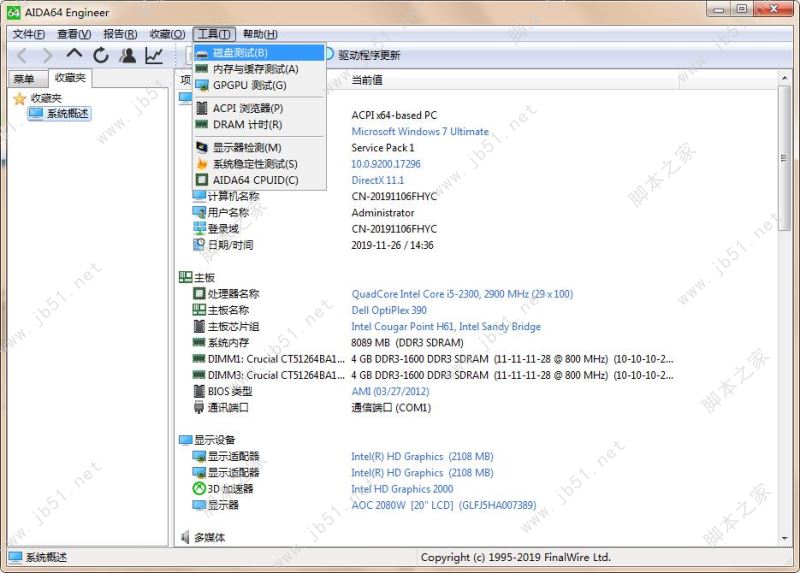
Task: Click the 日期/时间 clock icon
Action: pos(199,245)
